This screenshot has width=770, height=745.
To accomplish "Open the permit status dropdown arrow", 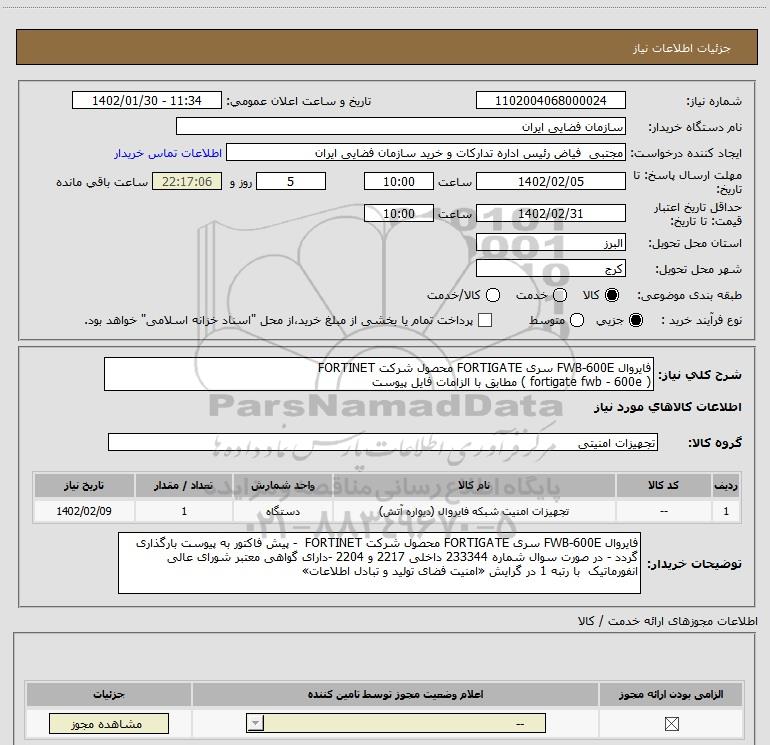I will [x=255, y=723].
